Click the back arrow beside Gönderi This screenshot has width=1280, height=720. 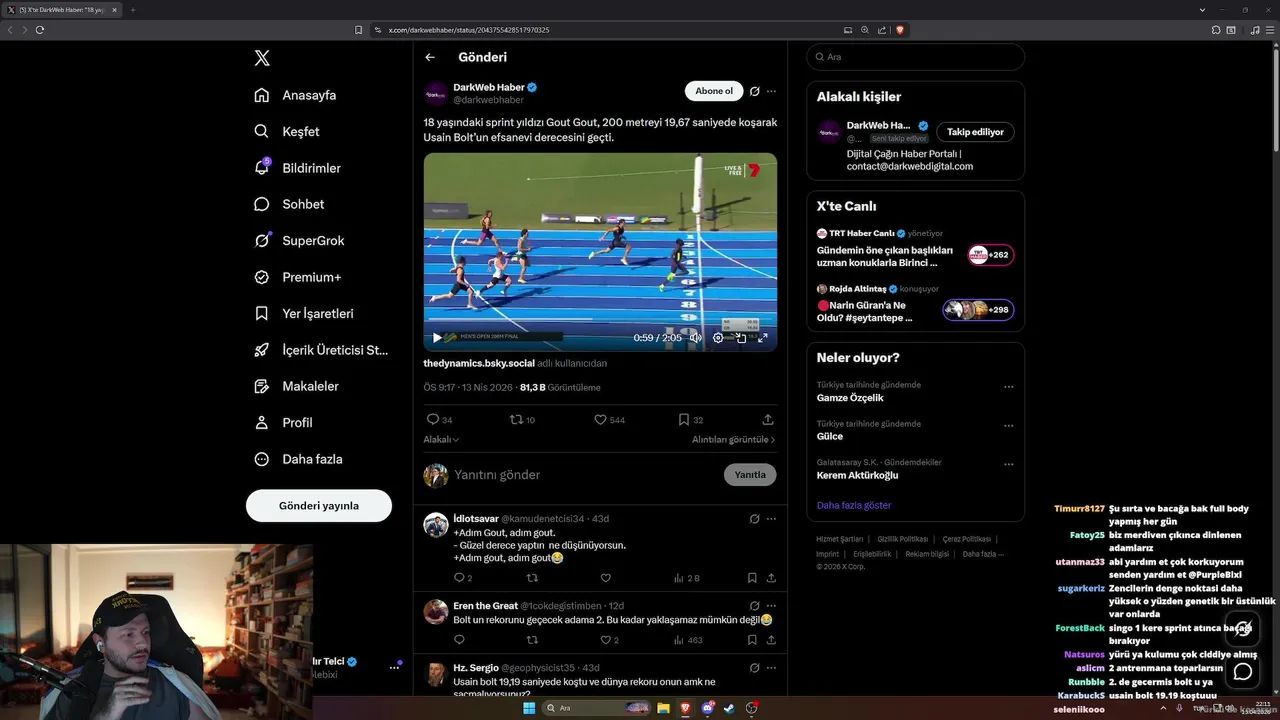coord(430,57)
